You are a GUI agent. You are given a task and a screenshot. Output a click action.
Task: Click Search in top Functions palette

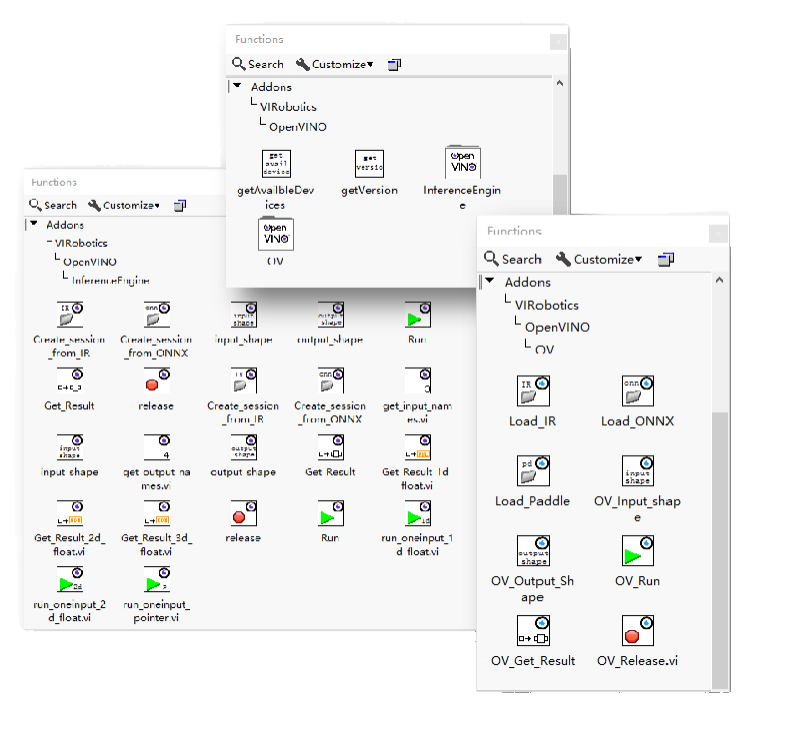[x=258, y=64]
